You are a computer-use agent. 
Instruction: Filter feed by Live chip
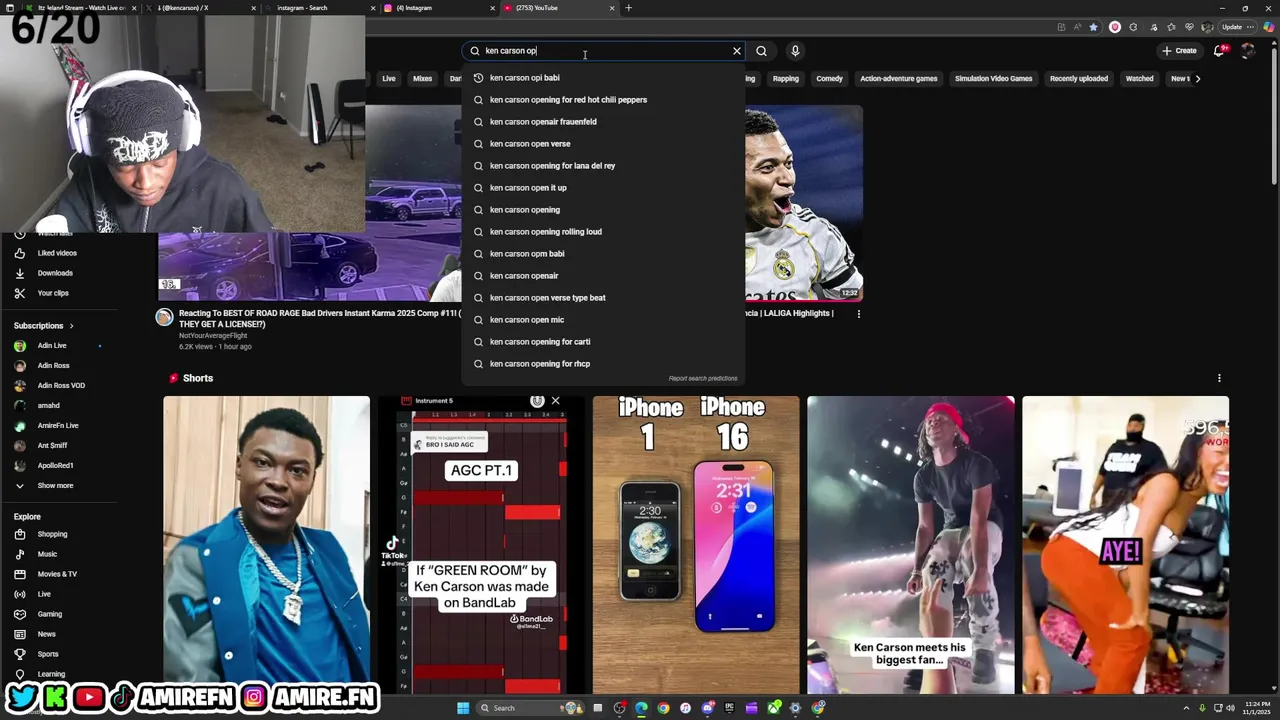coord(388,79)
